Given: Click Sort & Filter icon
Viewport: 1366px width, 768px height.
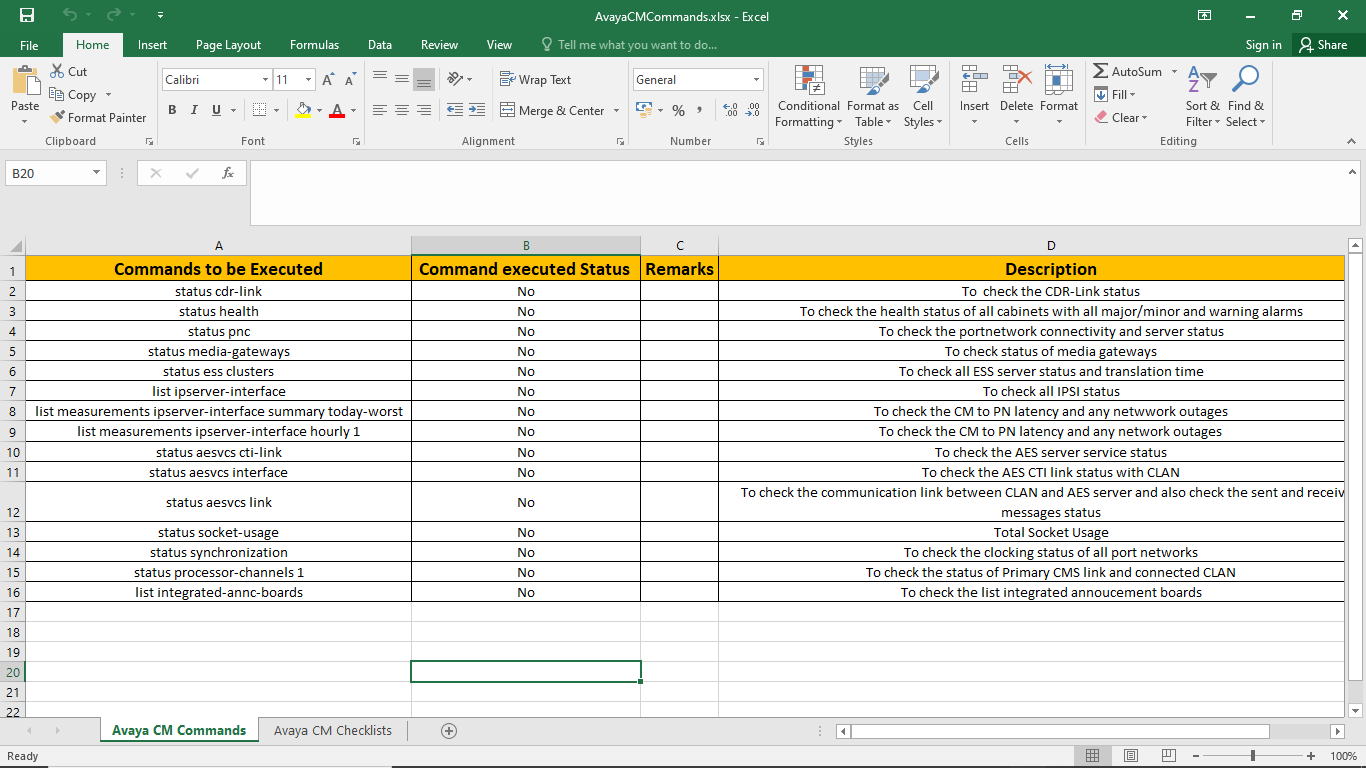Looking at the screenshot, I should pos(1203,81).
